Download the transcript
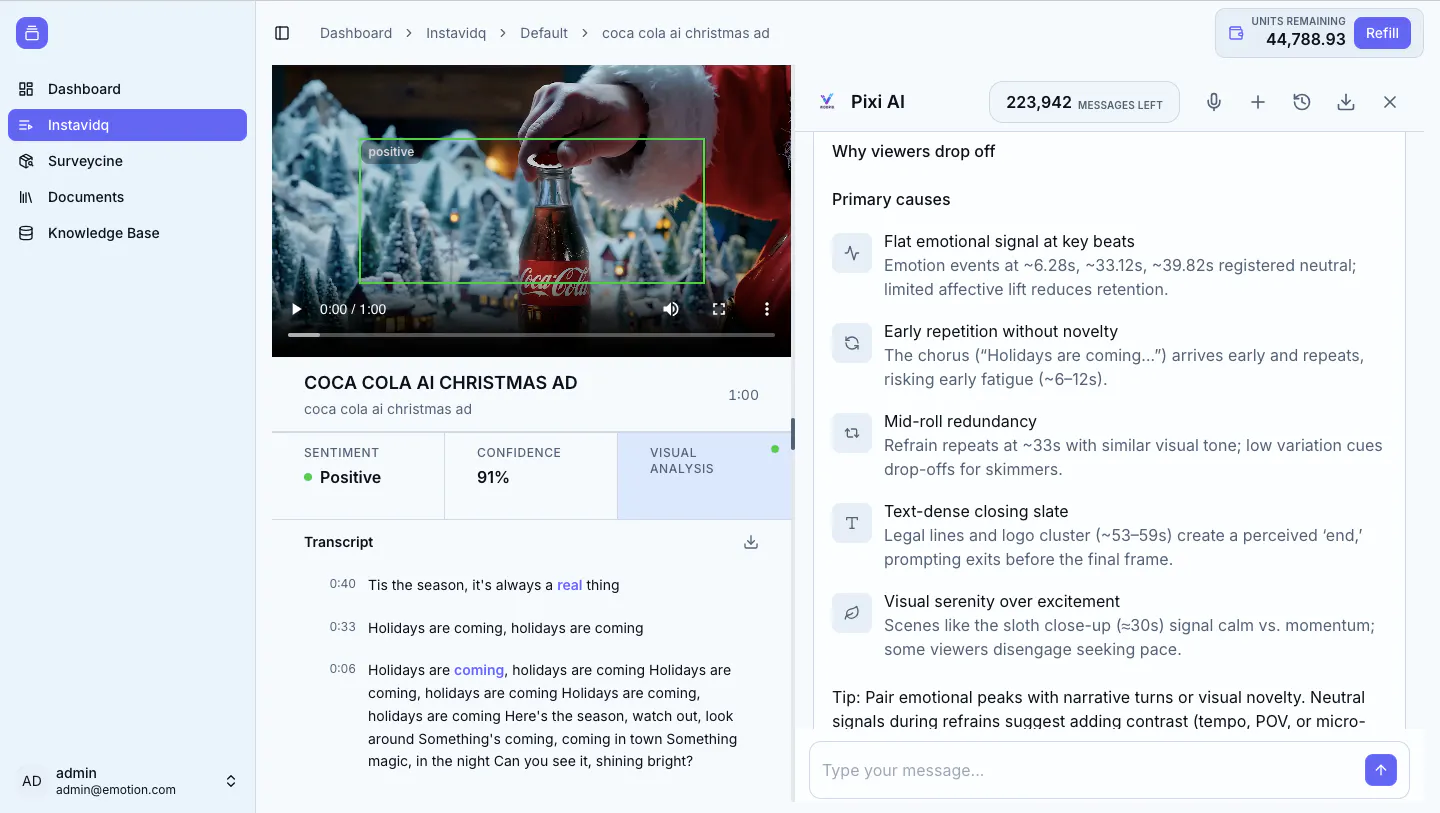Screen dimensions: 1440x813 coord(751,542)
